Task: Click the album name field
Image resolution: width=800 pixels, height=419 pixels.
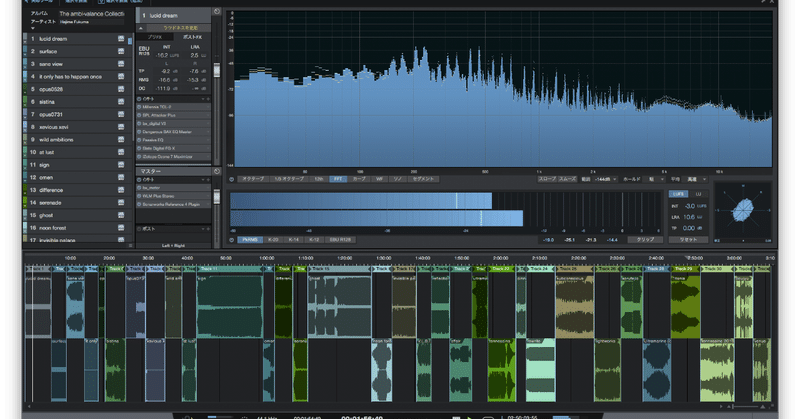Action: tap(91, 14)
